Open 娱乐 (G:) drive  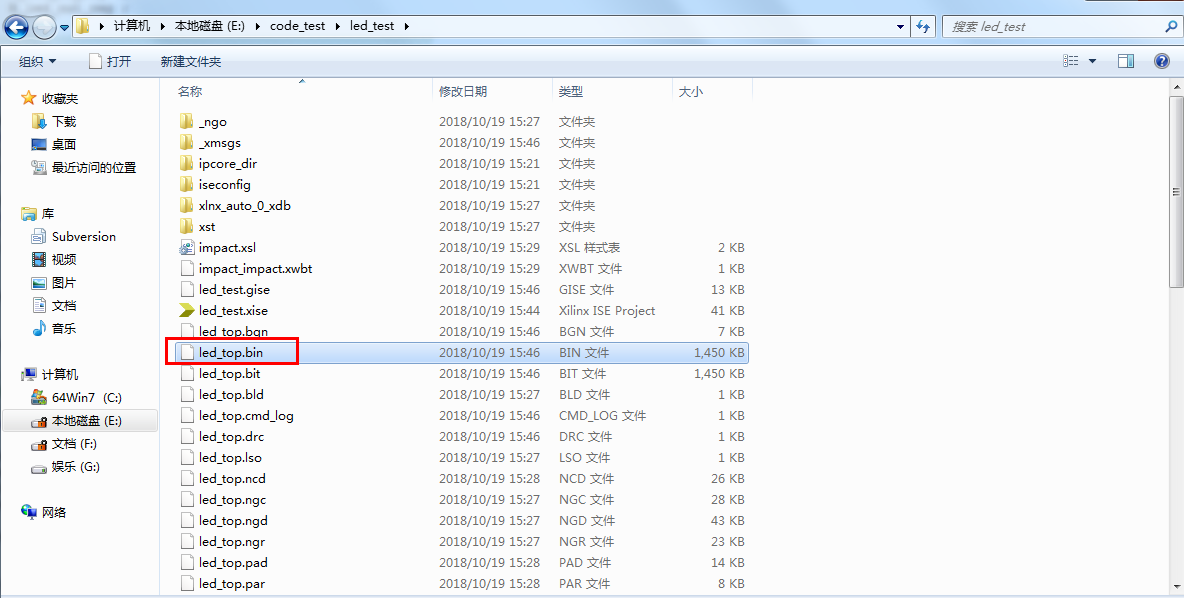[x=76, y=467]
